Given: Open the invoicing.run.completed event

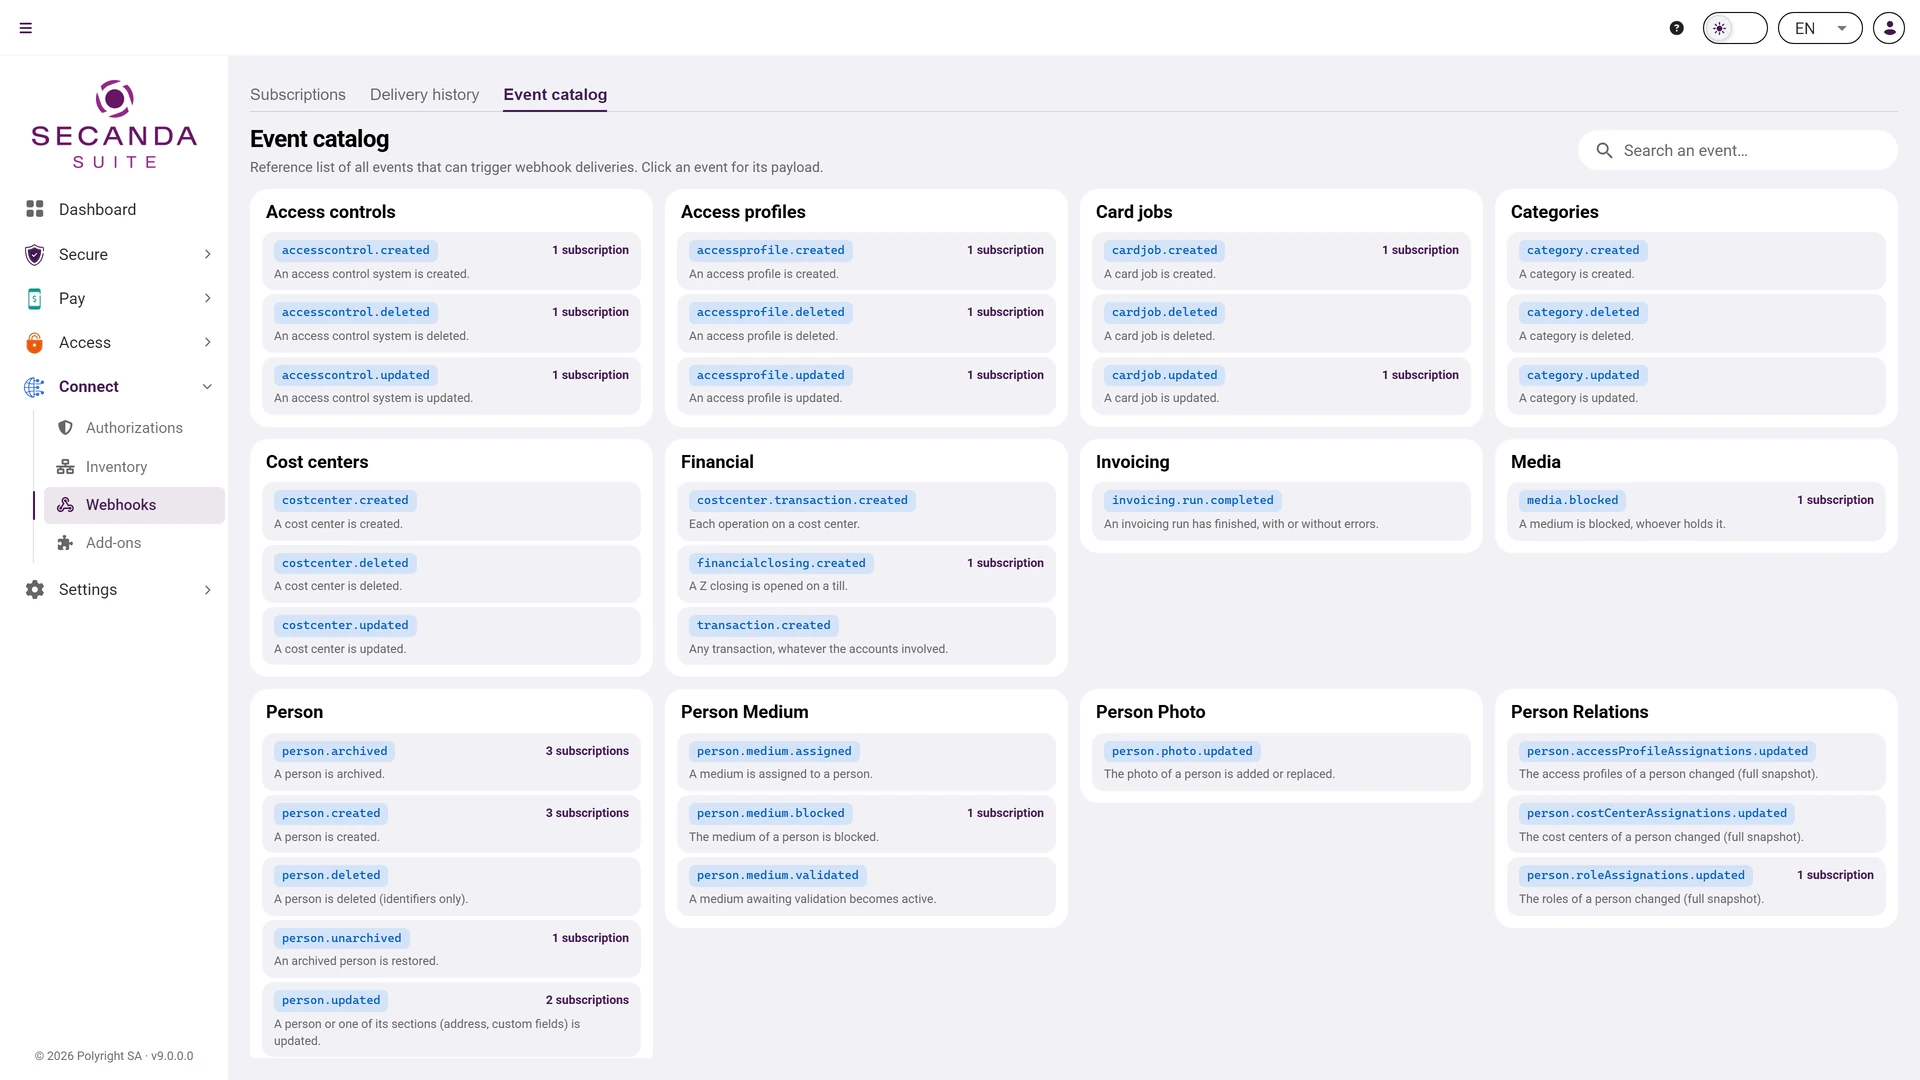Looking at the screenshot, I should click(1281, 511).
